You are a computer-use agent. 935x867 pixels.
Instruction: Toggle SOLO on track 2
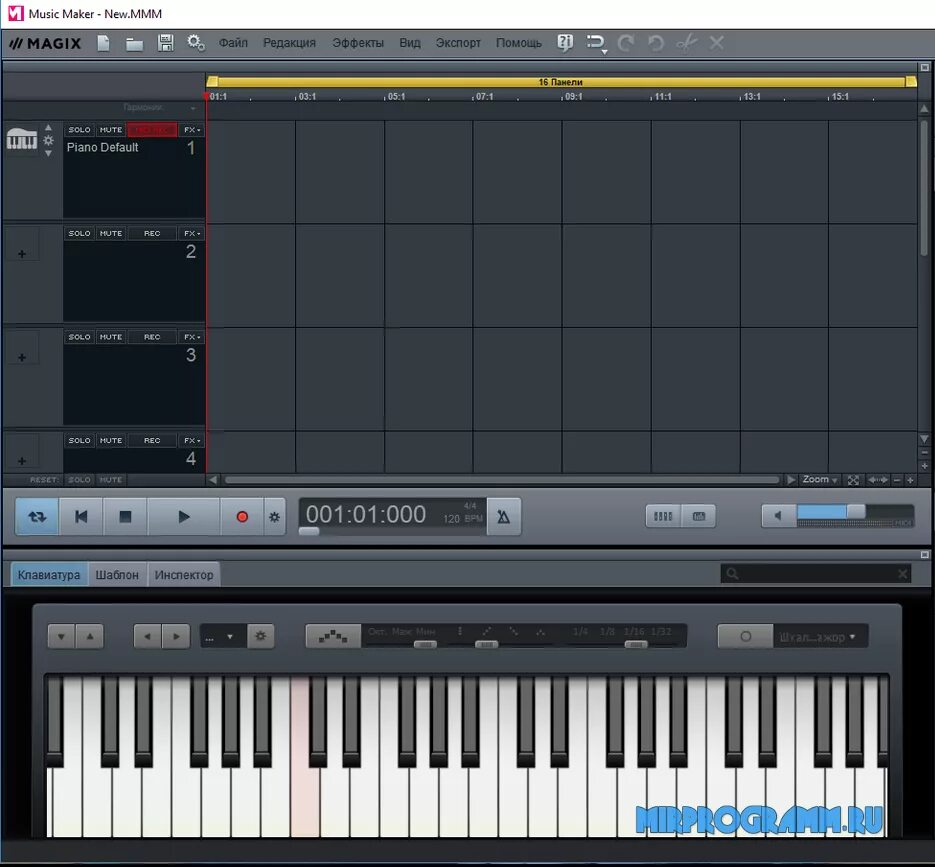click(x=79, y=234)
